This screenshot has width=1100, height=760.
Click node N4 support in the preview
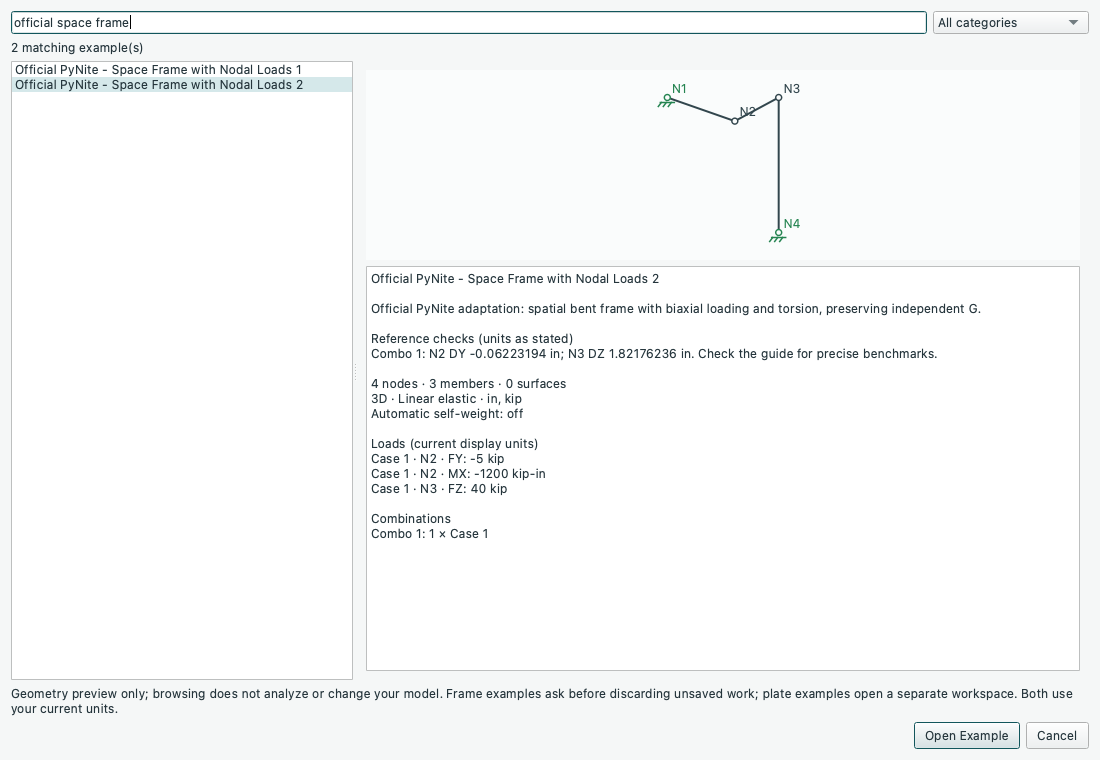(x=778, y=235)
